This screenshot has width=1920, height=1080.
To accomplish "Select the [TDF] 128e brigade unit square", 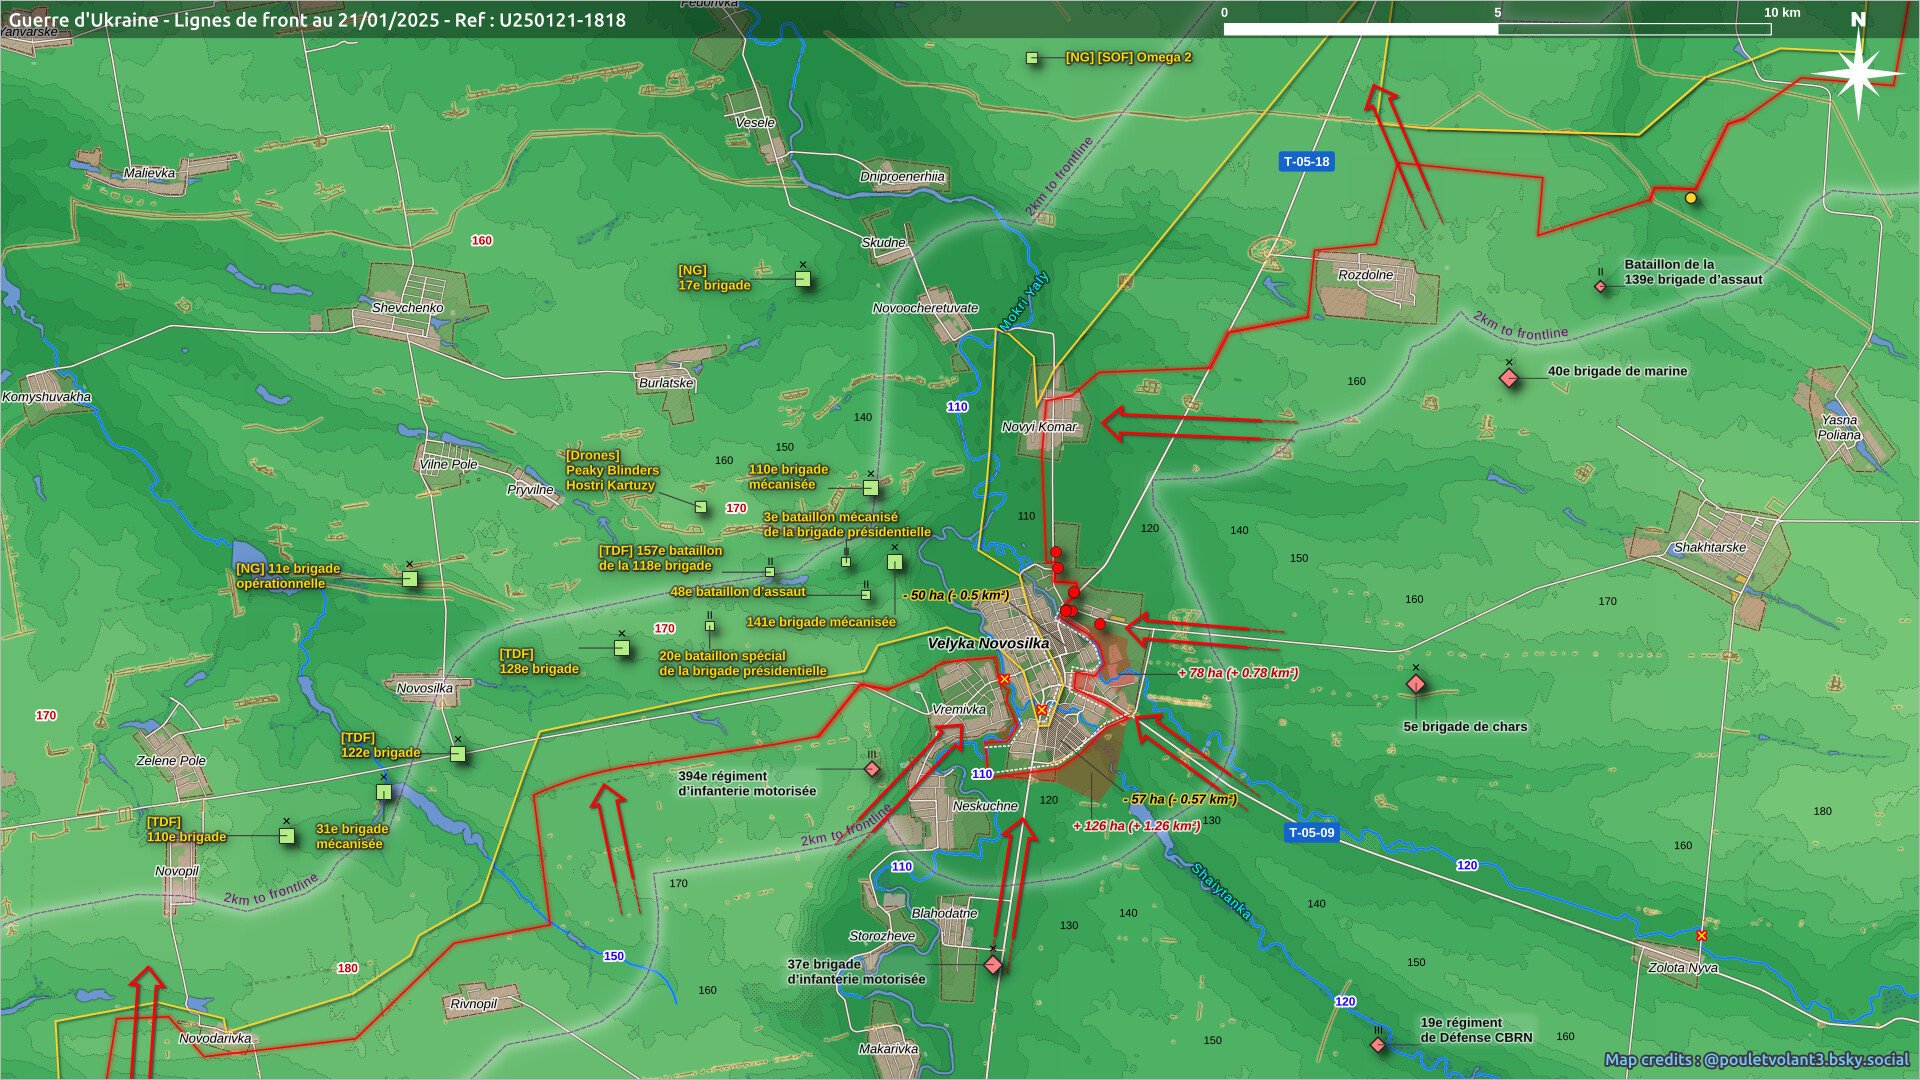I will point(622,648).
